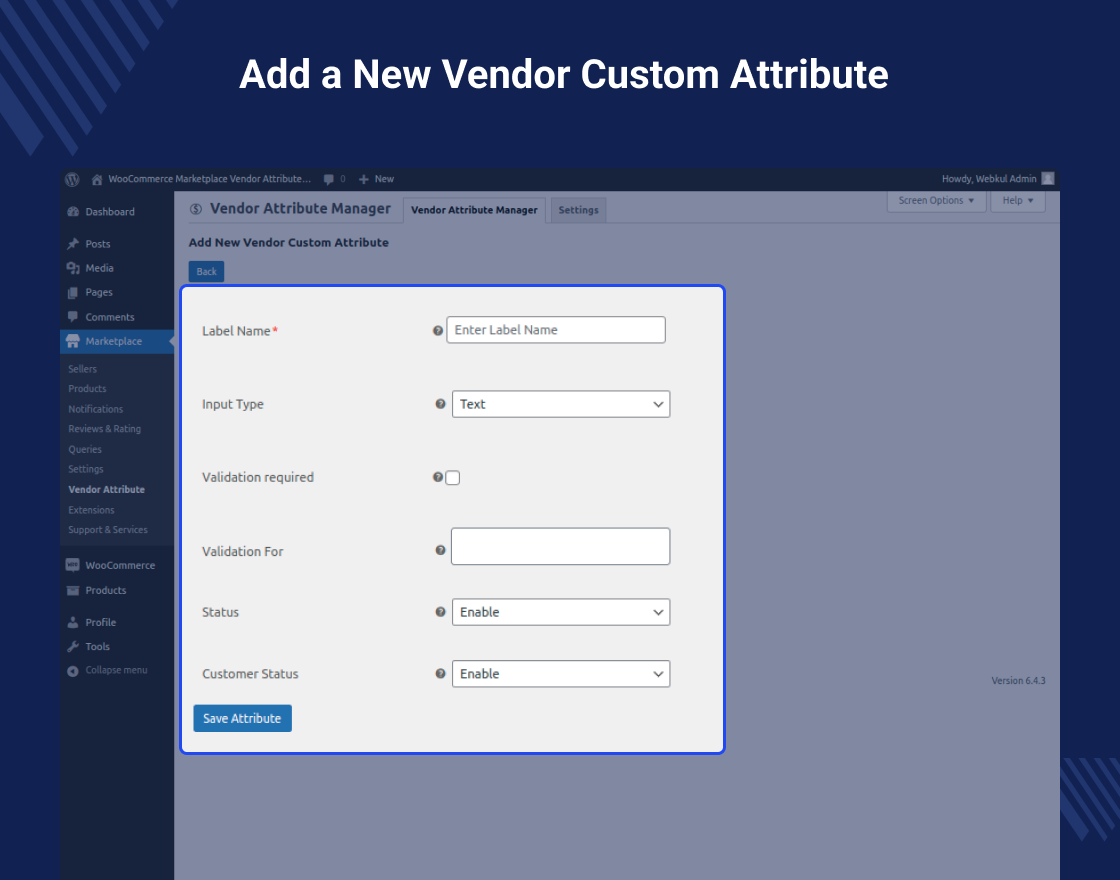Click the WooCommerce icon in sidebar
This screenshot has width=1120, height=880.
point(73,565)
